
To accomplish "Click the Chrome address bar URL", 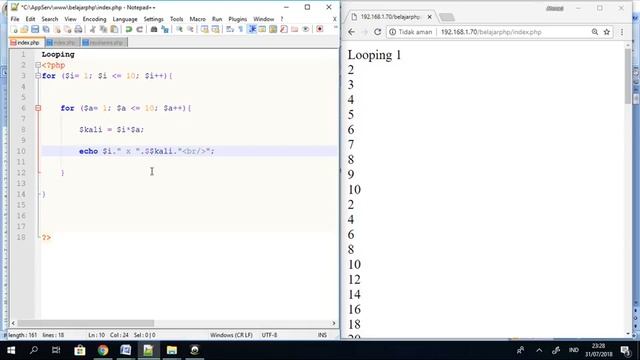I will pyautogui.click(x=491, y=32).
